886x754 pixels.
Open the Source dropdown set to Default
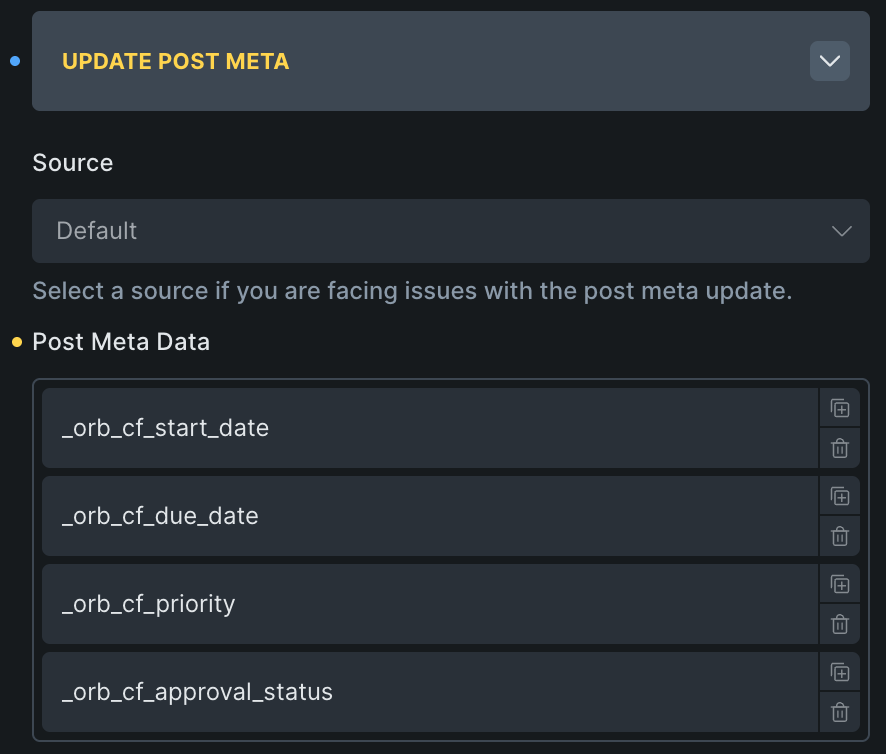coord(450,231)
